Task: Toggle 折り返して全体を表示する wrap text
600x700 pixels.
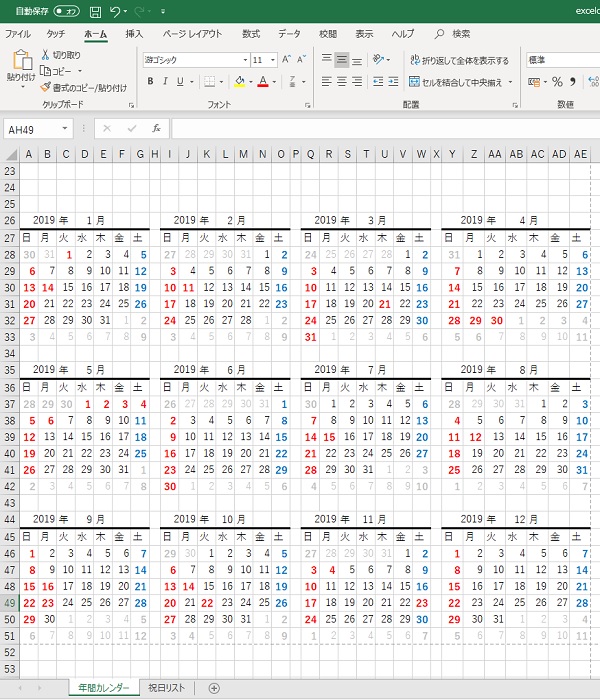Action: (x=459, y=60)
